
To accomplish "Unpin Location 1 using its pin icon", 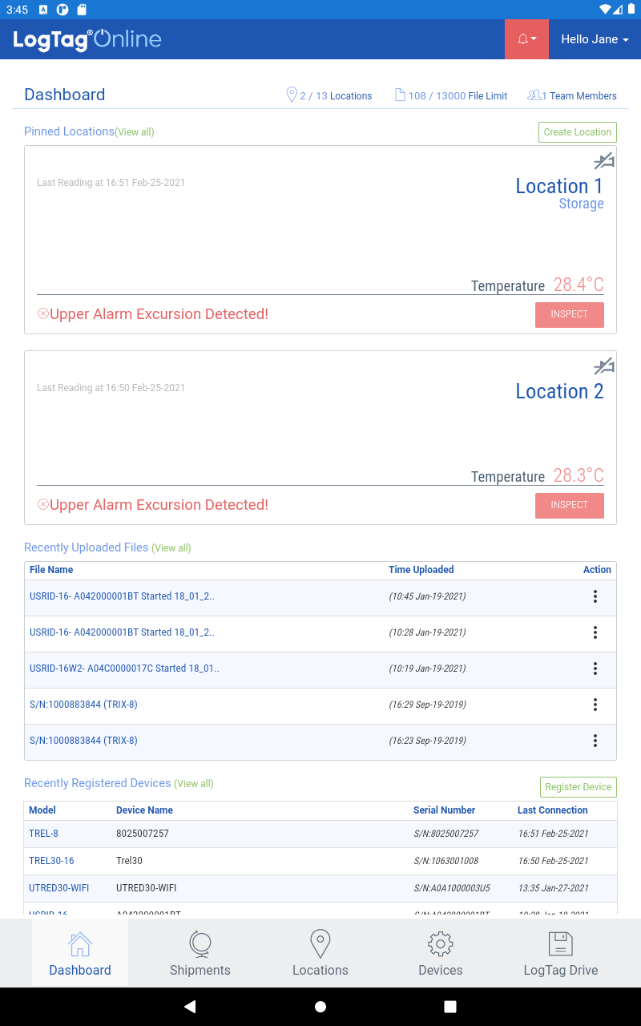I will tap(604, 161).
